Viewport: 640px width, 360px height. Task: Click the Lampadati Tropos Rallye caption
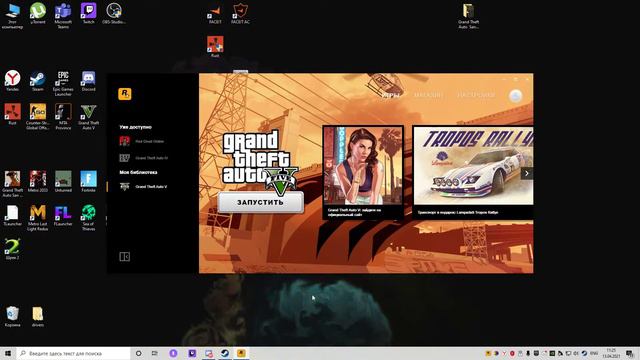coord(458,212)
